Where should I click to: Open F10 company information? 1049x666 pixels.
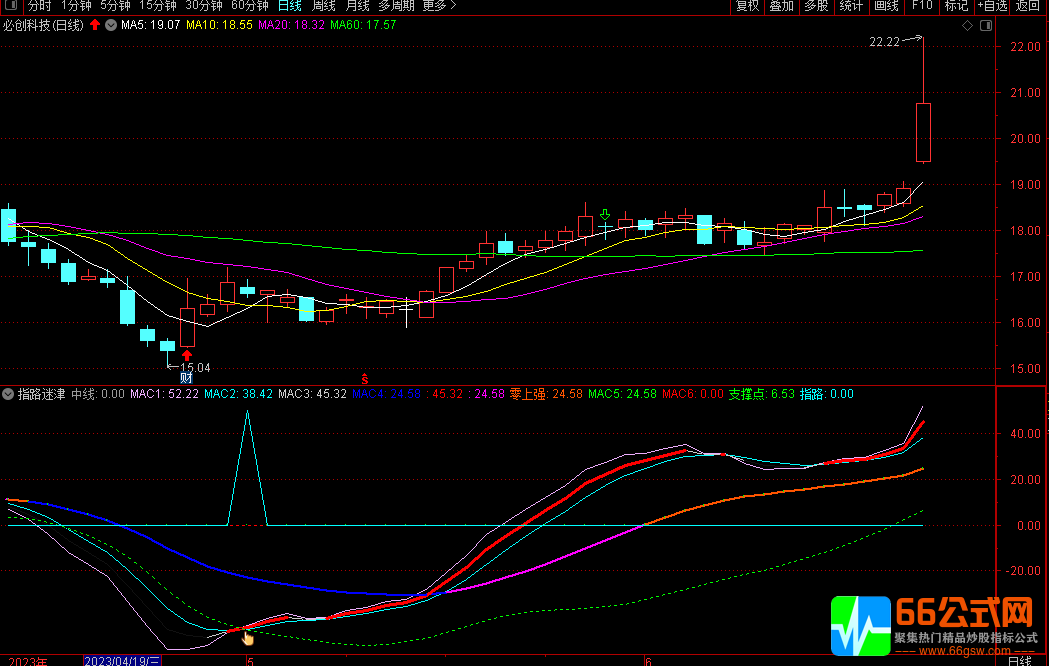pos(922,6)
